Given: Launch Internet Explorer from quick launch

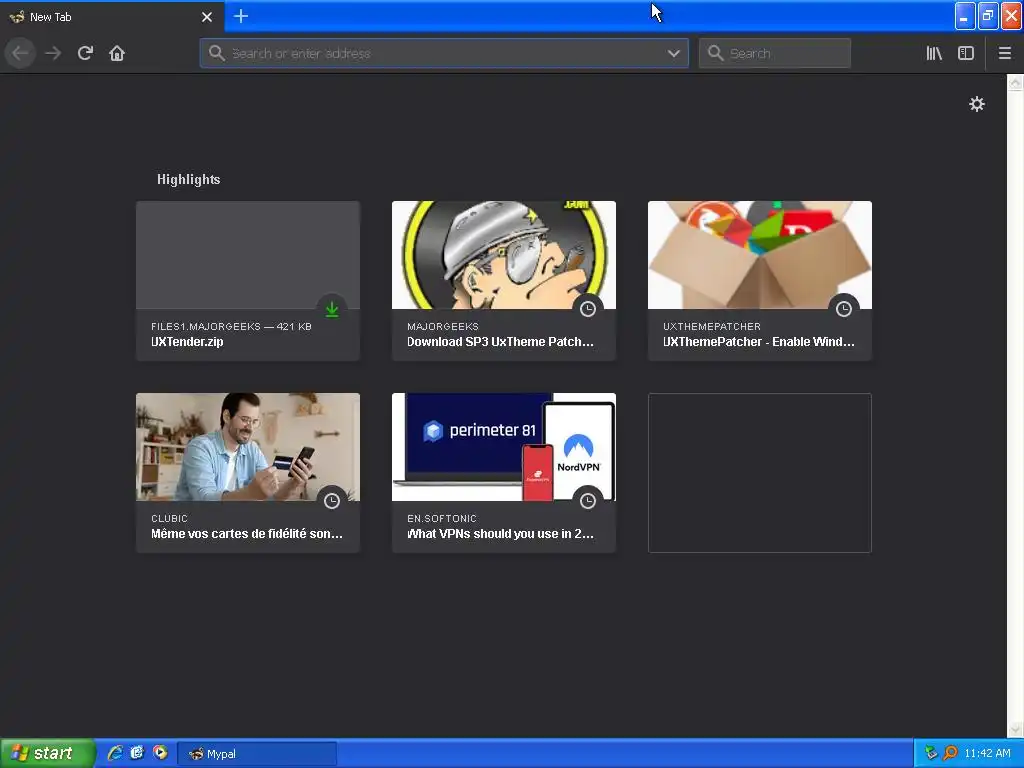Looking at the screenshot, I should (114, 753).
